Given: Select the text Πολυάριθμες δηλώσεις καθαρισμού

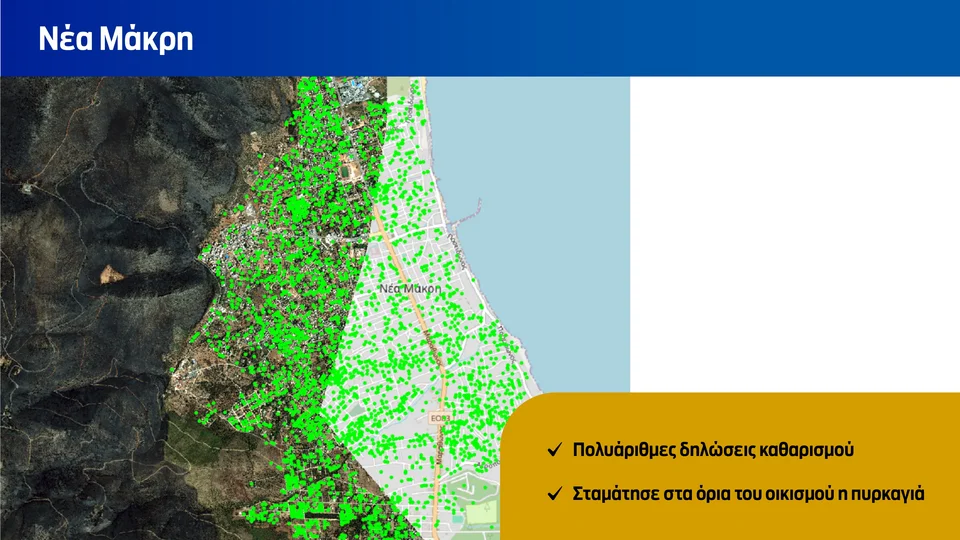Looking at the screenshot, I should pos(713,450).
